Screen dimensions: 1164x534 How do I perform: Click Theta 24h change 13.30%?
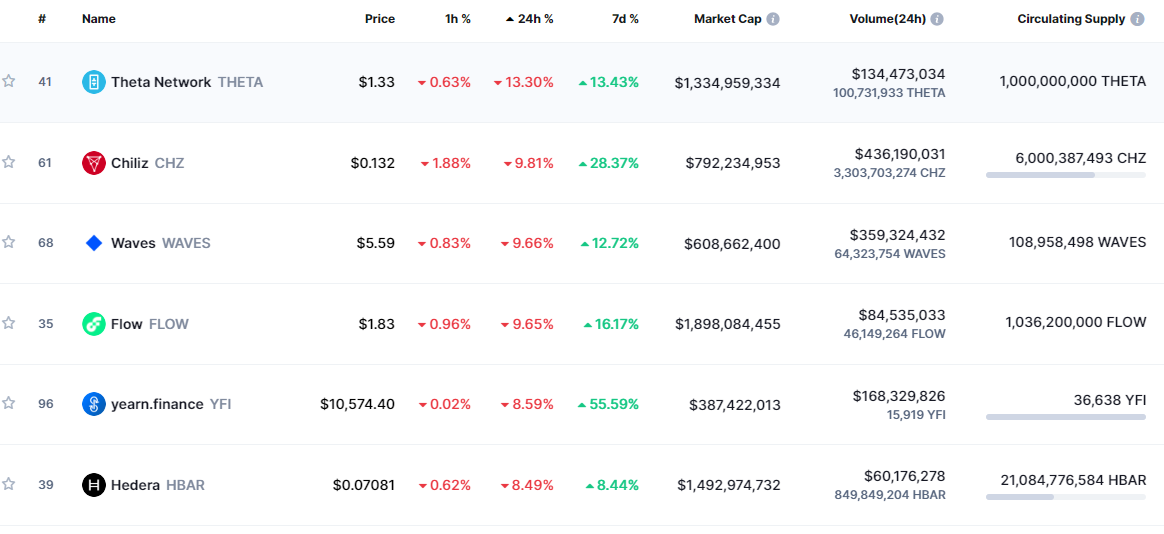(x=523, y=82)
